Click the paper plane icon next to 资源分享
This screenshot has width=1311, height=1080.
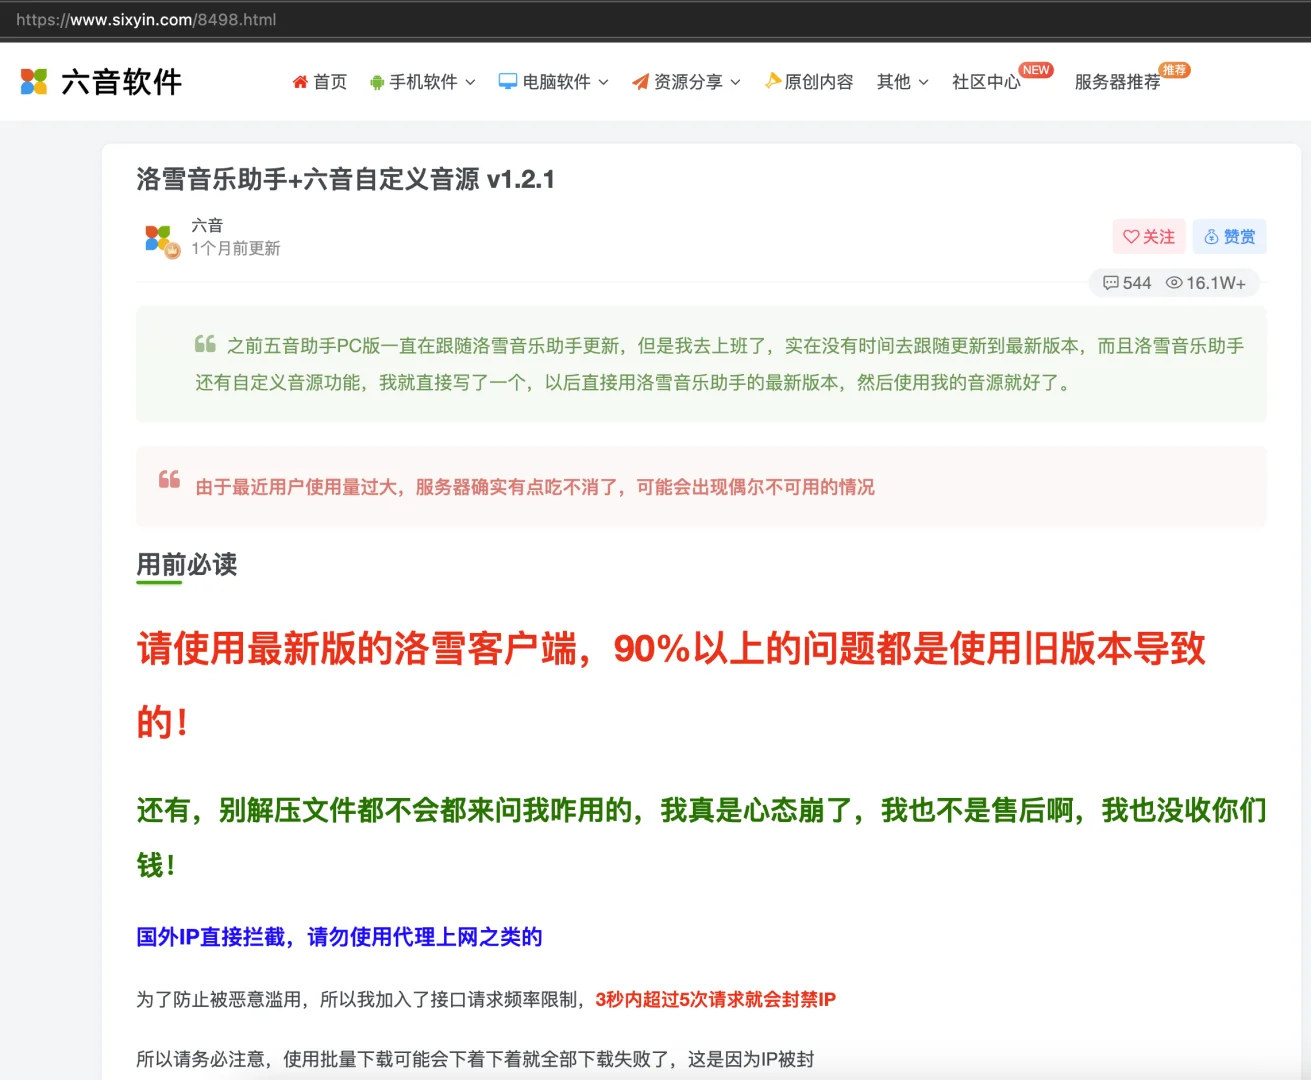(x=641, y=82)
